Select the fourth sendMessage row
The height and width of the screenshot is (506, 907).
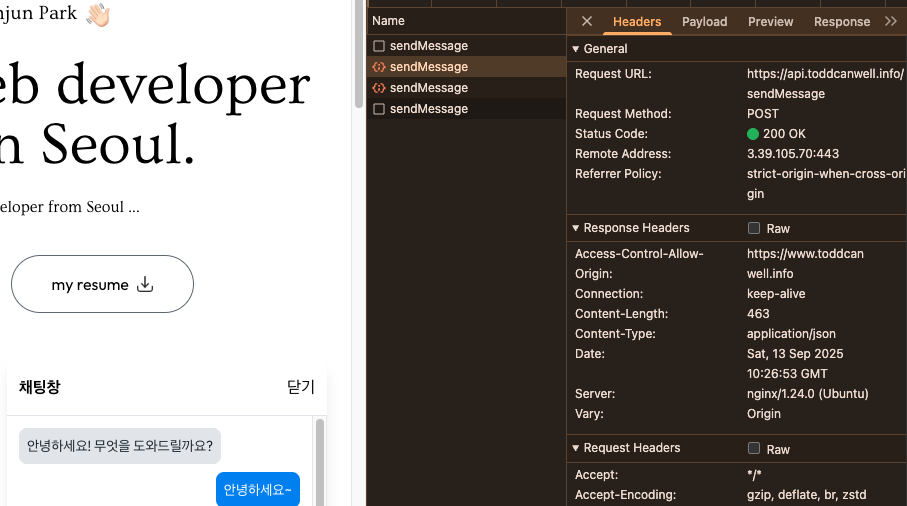coord(466,109)
